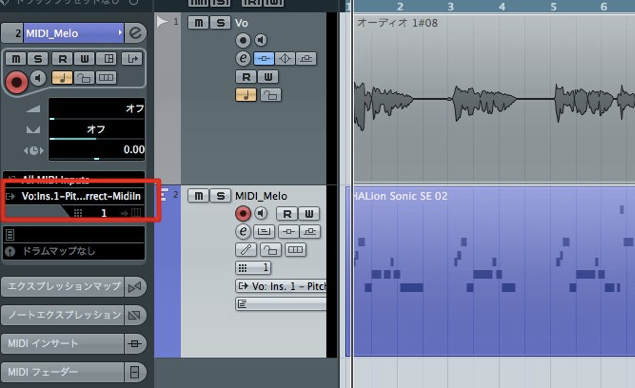Image resolution: width=635 pixels, height=388 pixels.
Task: Click the pencil draw button on MIDI_Melo track
Action: click(x=246, y=249)
